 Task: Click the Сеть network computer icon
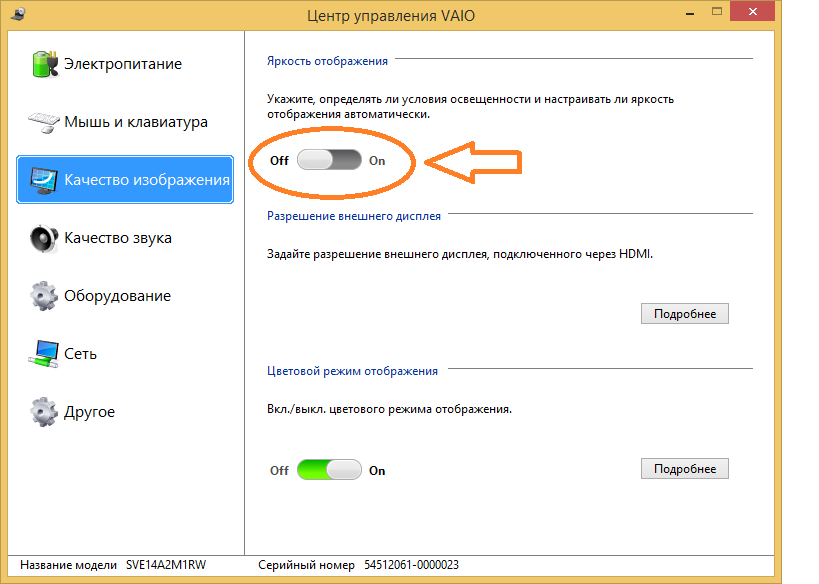(x=43, y=354)
